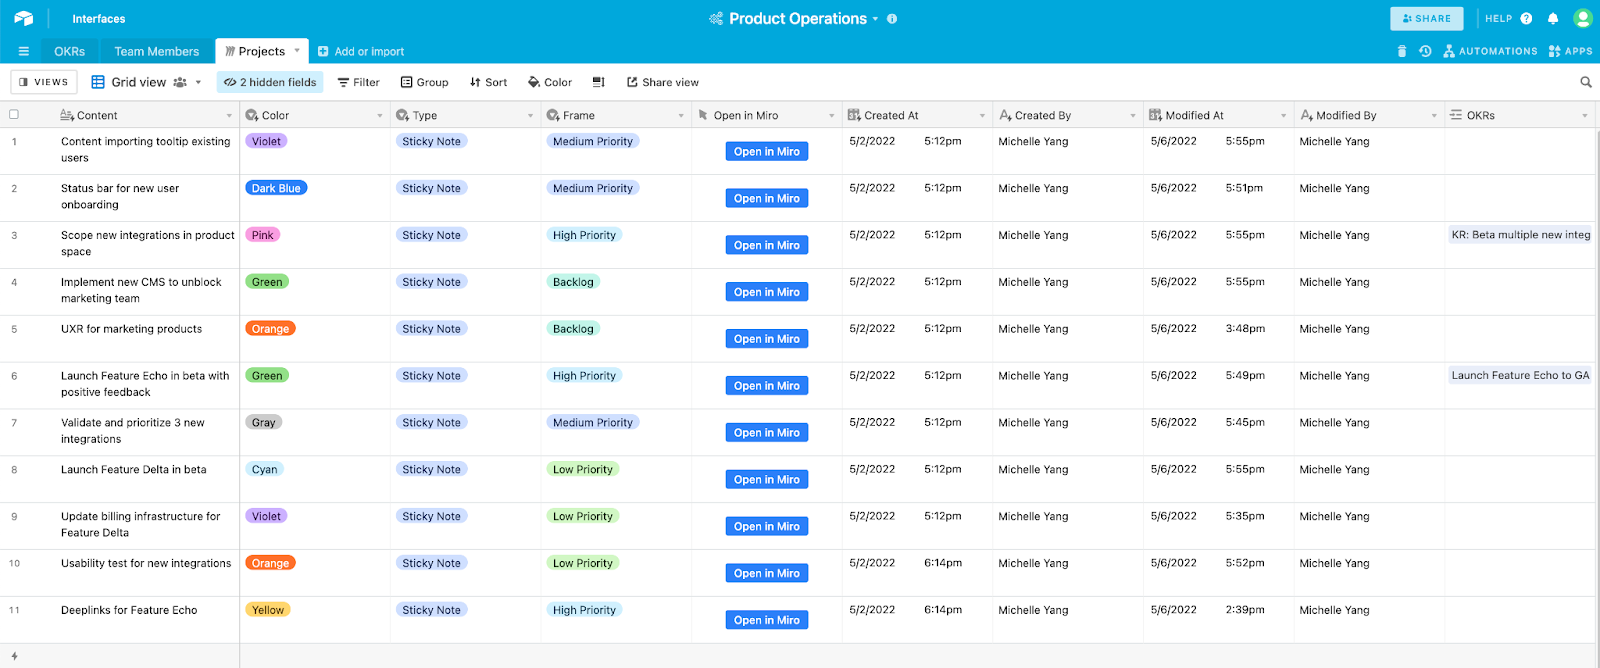Image resolution: width=1600 pixels, height=668 pixels.
Task: Open the Frame column dropdown arrow
Action: click(681, 116)
